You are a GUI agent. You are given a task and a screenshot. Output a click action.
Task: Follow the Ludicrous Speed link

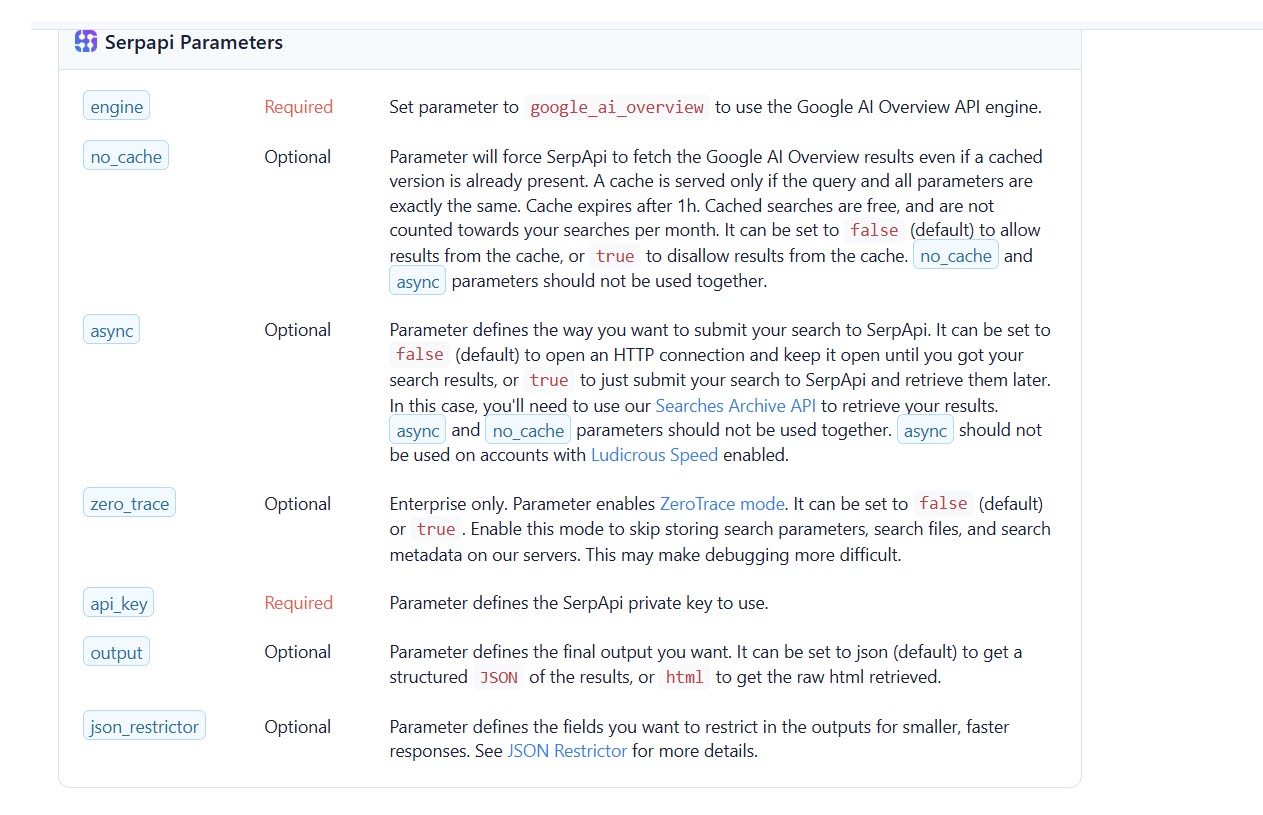point(654,455)
